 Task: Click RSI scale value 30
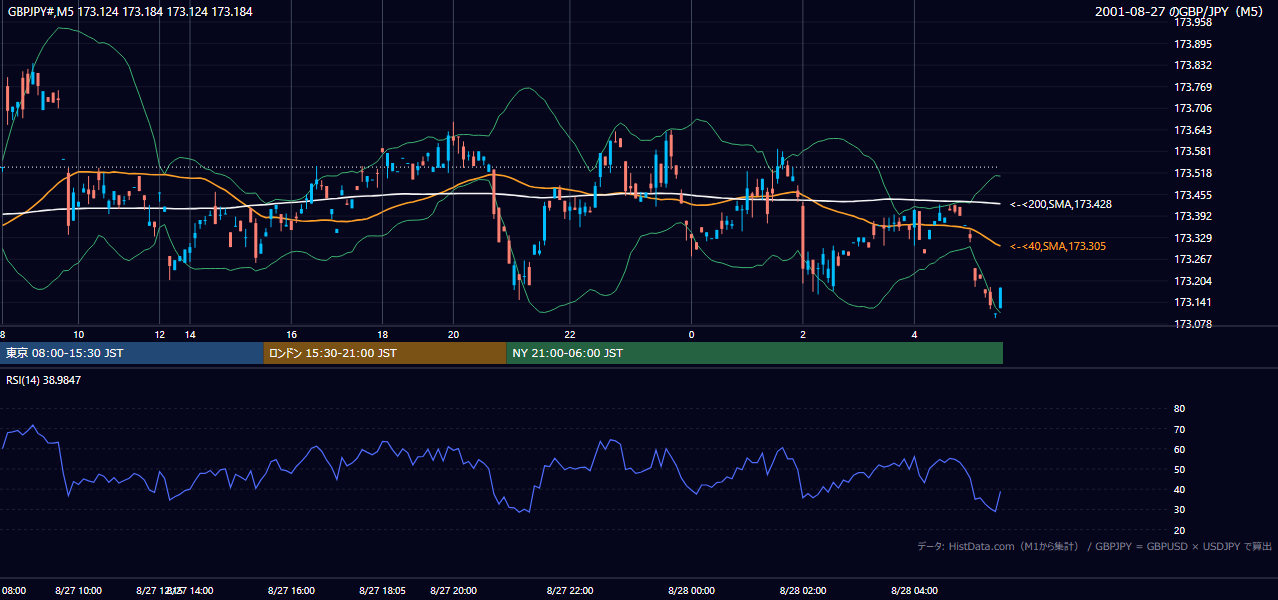(x=1179, y=510)
